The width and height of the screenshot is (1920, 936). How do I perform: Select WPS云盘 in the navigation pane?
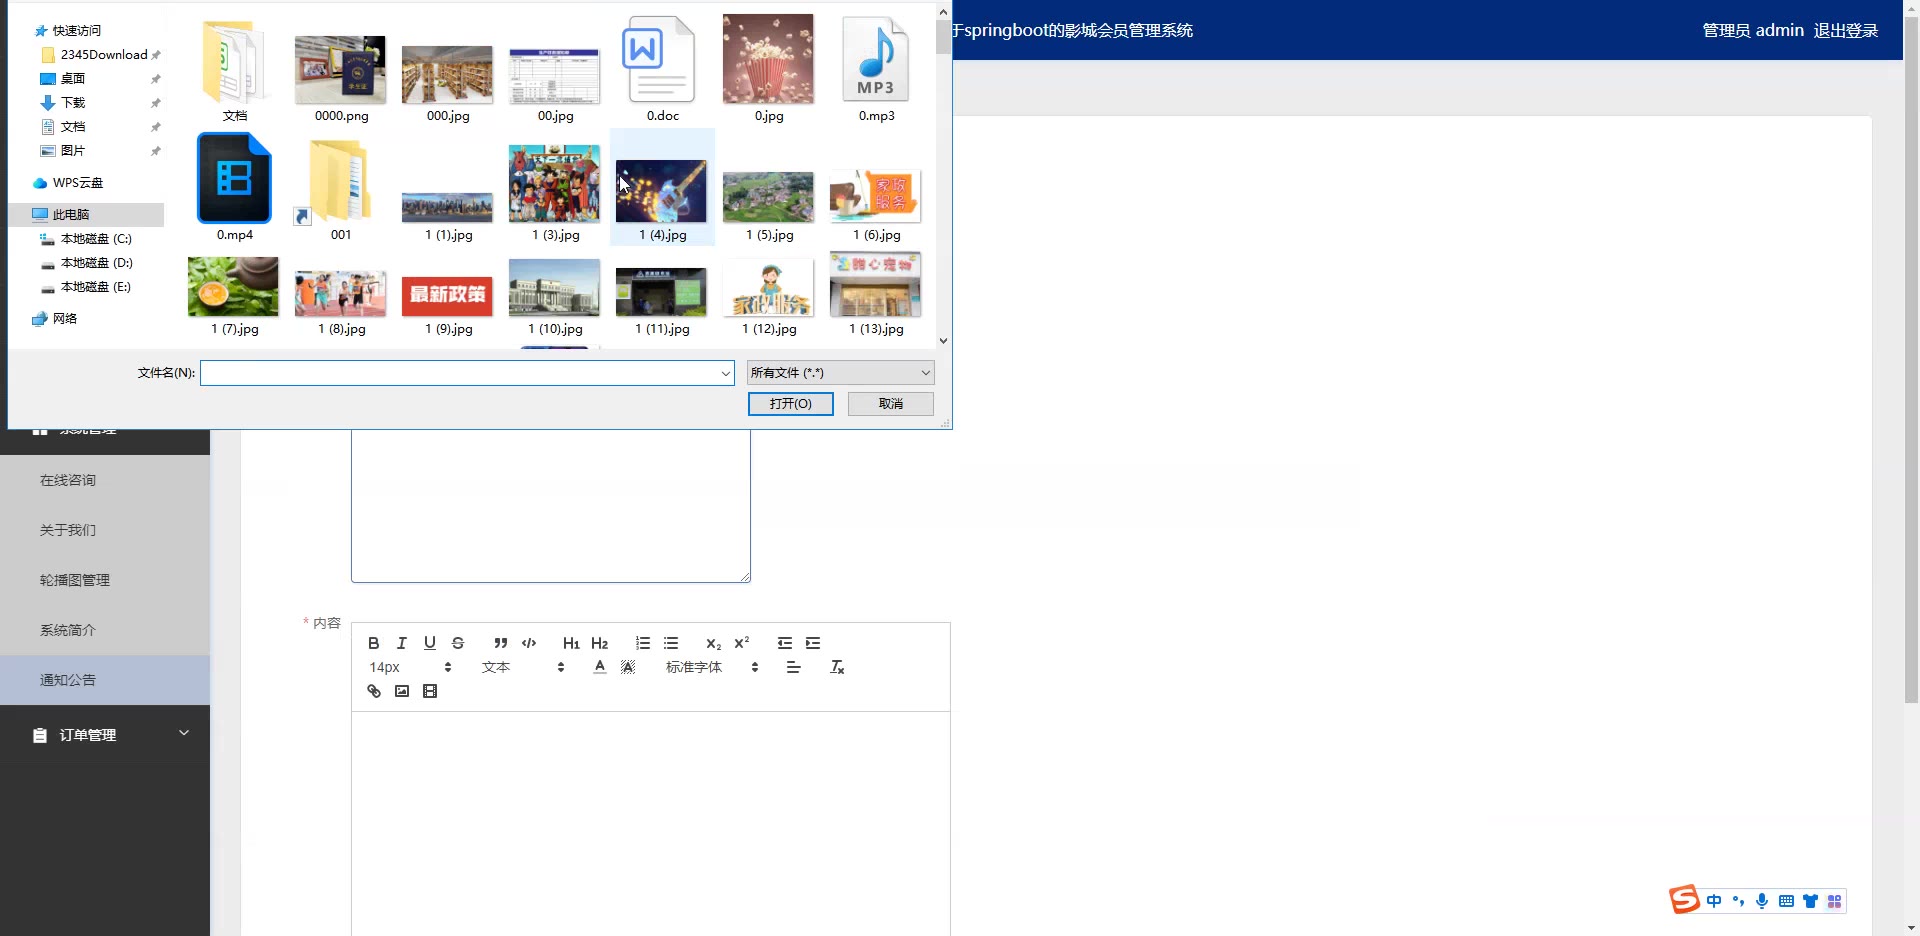coord(77,183)
